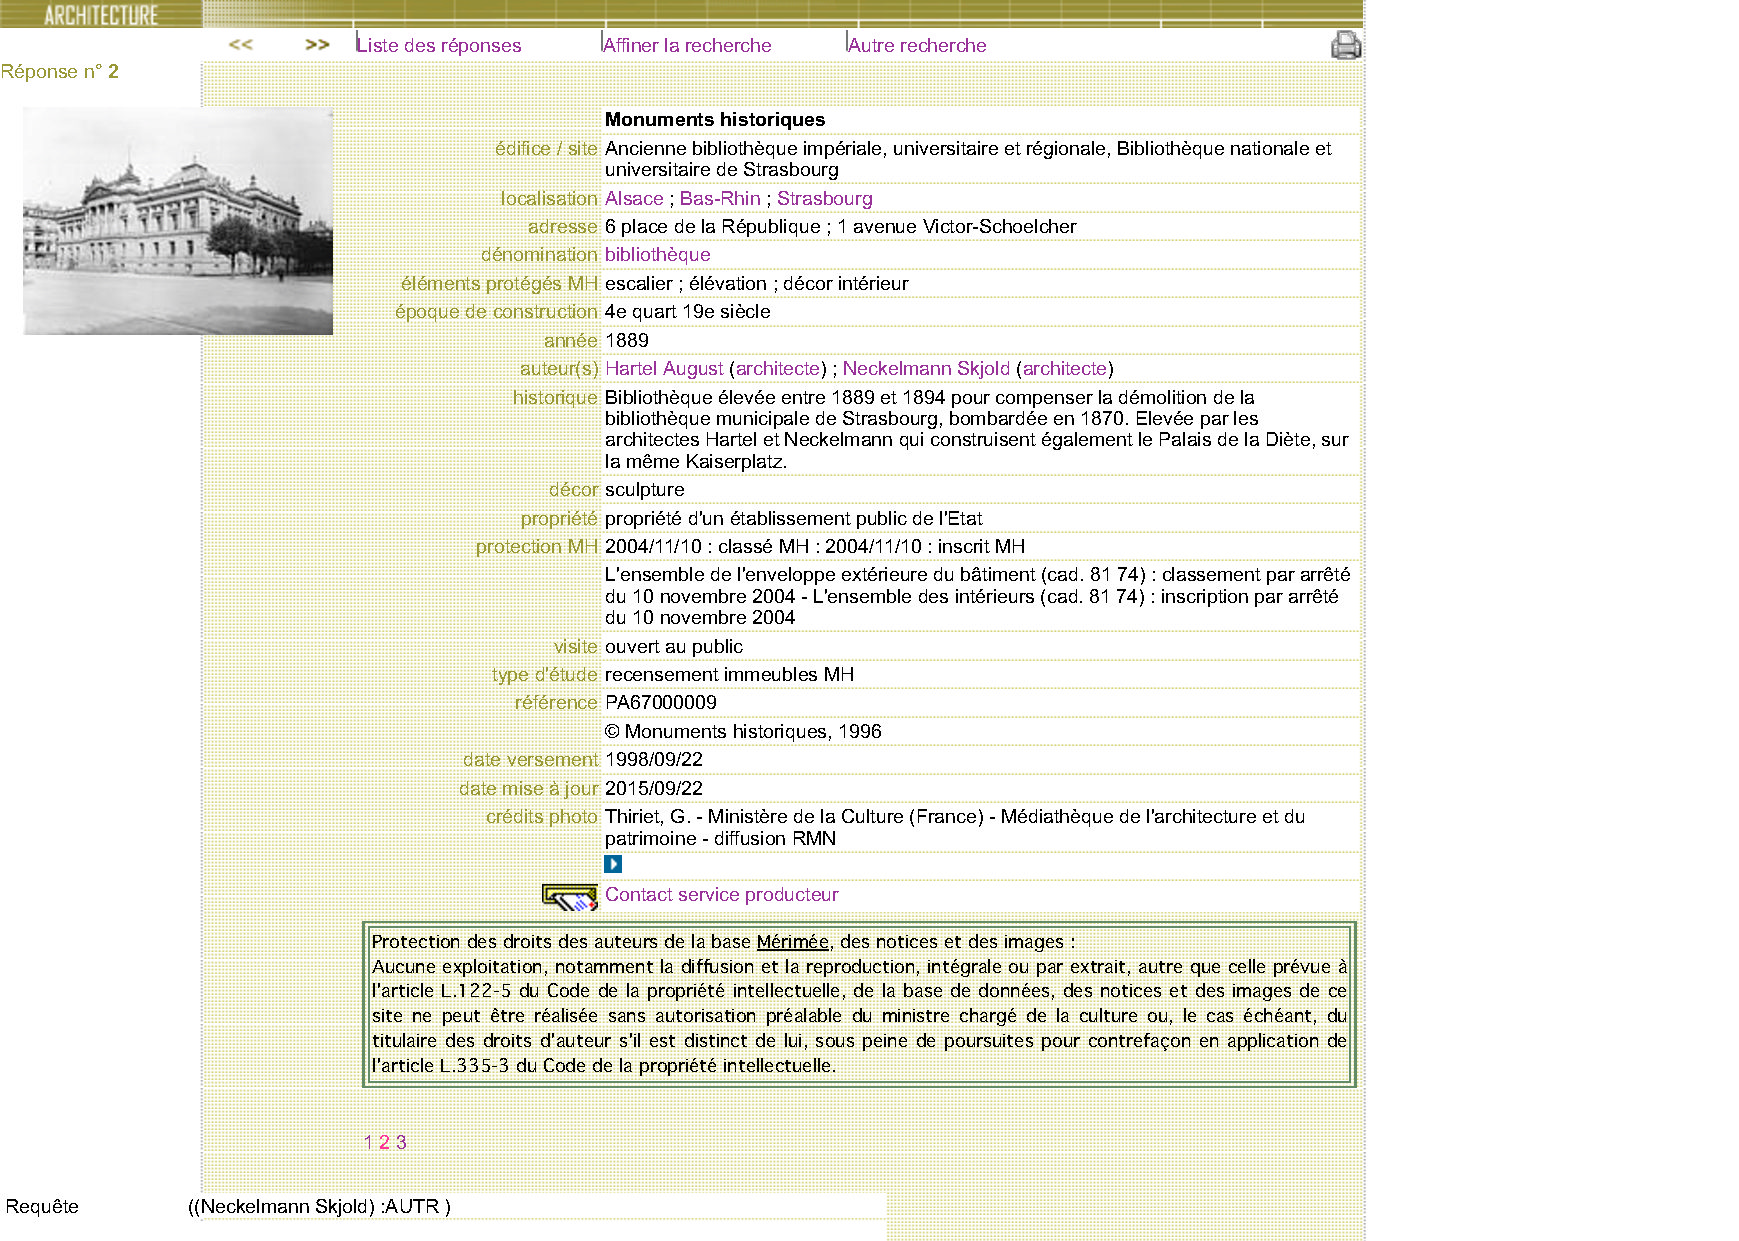Open the library building photo thumbnail
The width and height of the screenshot is (1739, 1241).
[178, 221]
